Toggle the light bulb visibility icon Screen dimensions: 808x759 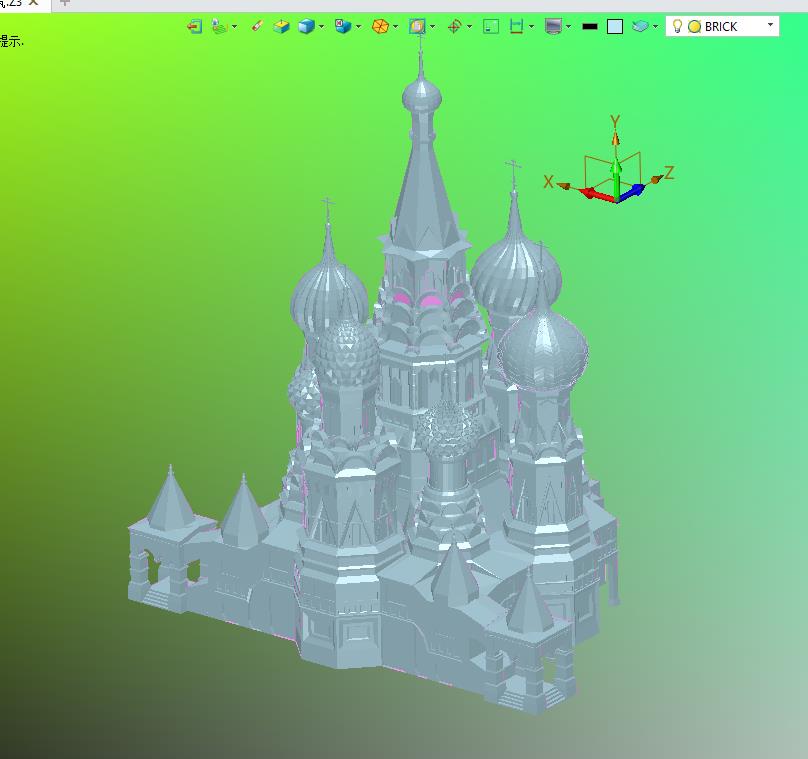coord(678,26)
